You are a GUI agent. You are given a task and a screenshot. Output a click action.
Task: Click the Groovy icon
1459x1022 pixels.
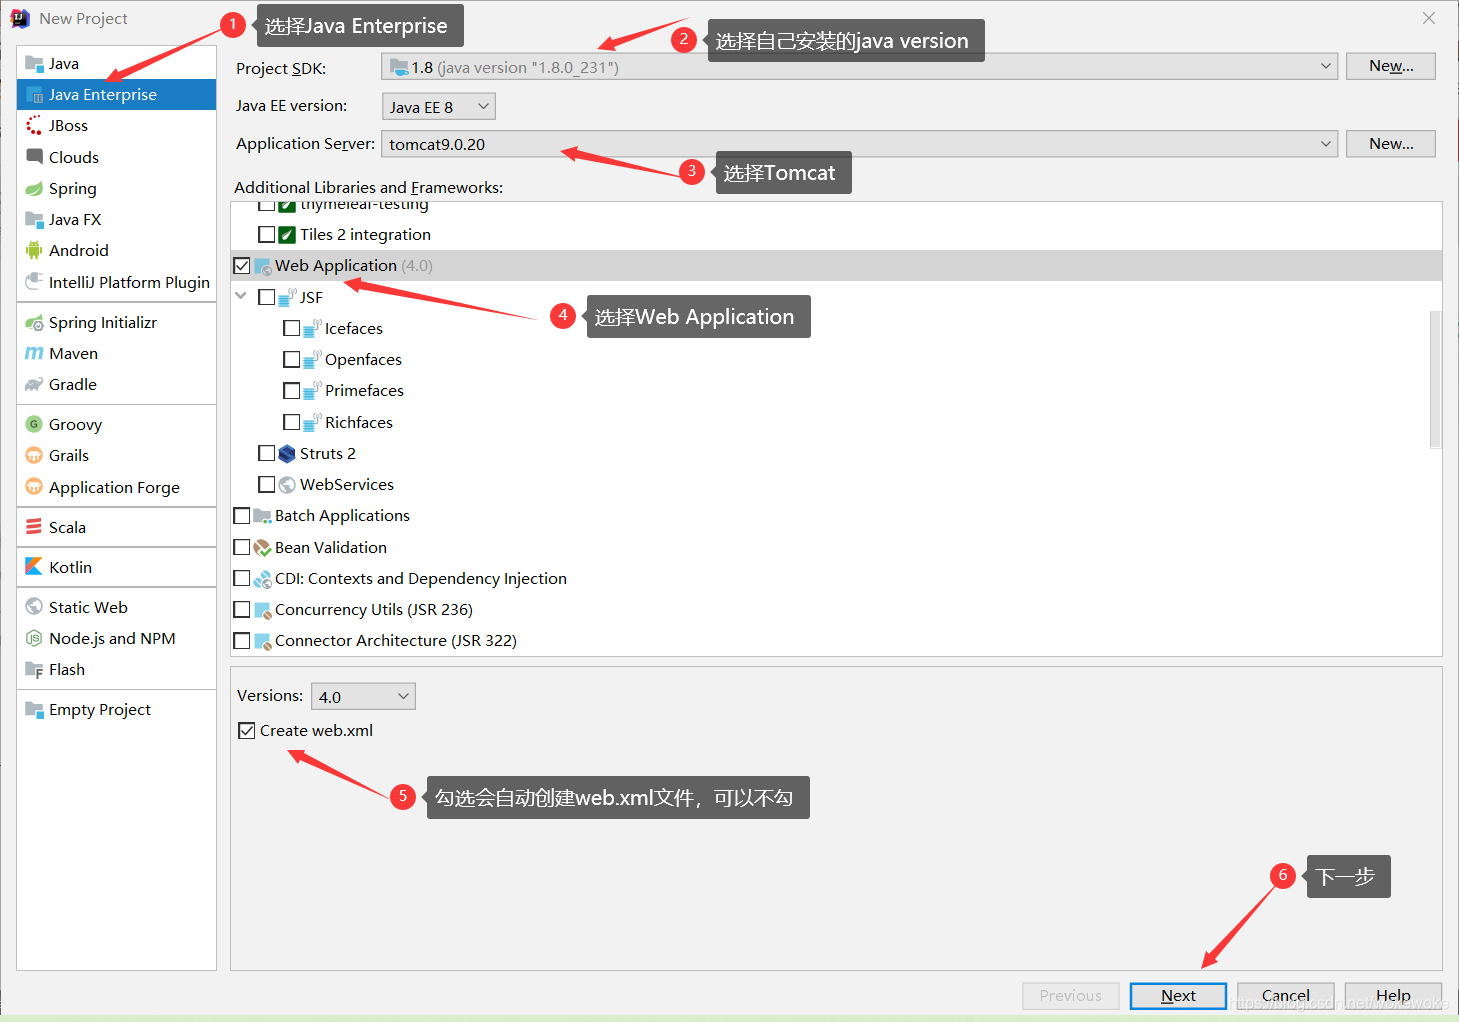point(34,424)
